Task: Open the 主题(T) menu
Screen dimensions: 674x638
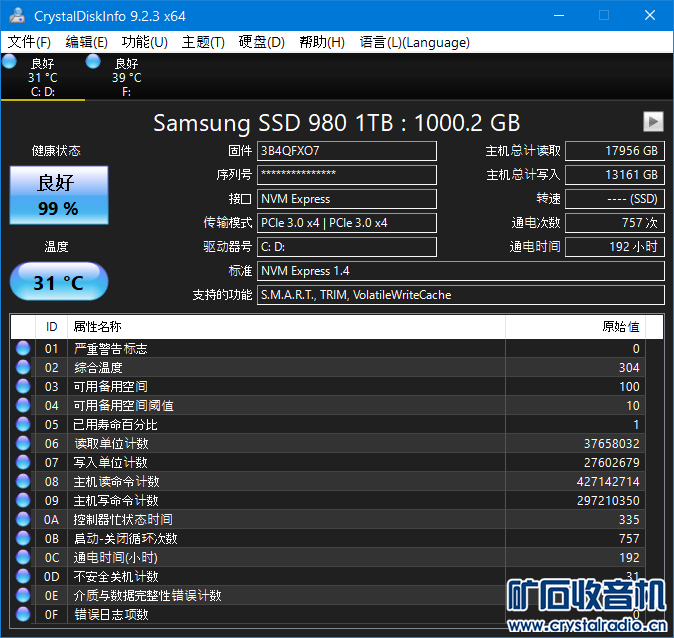Action: click(x=203, y=42)
